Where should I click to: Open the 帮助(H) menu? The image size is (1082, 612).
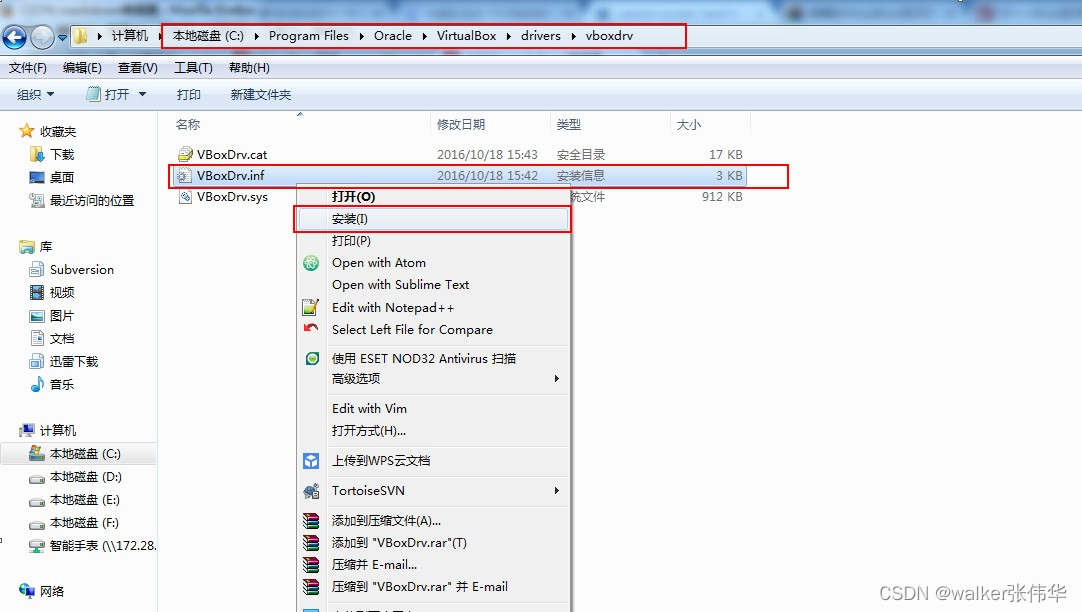click(x=249, y=68)
